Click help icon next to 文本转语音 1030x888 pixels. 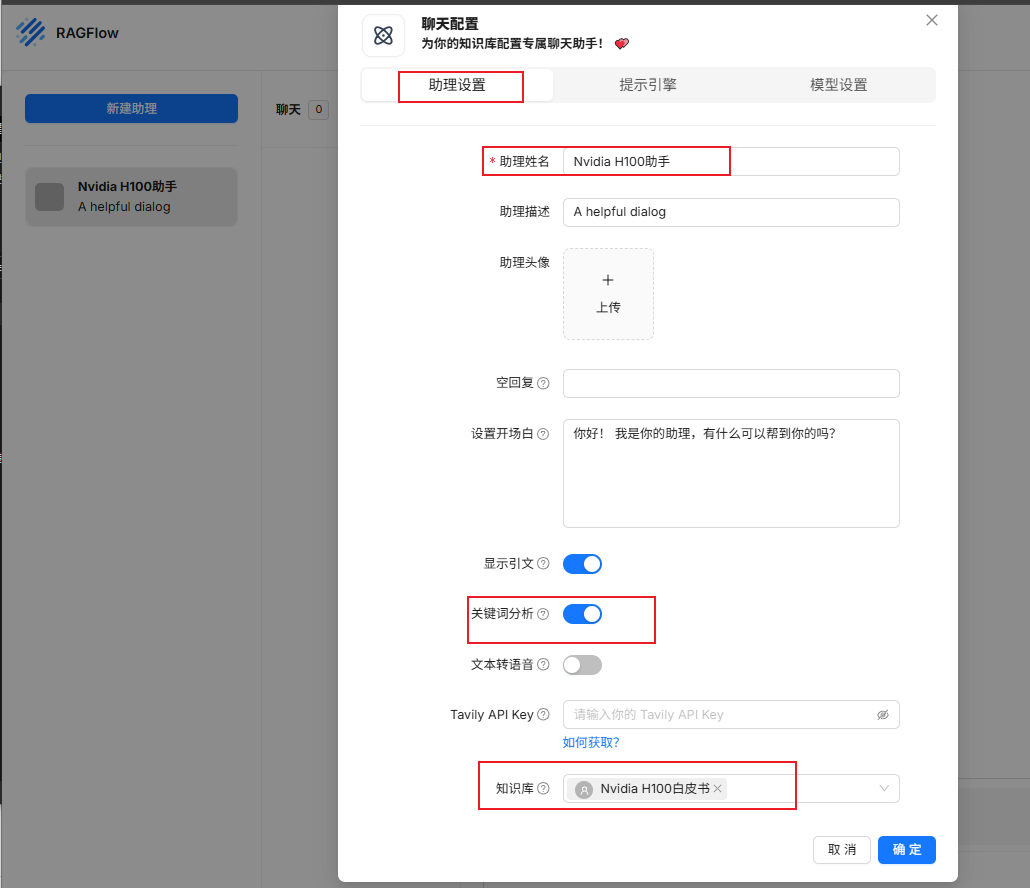[x=543, y=665]
